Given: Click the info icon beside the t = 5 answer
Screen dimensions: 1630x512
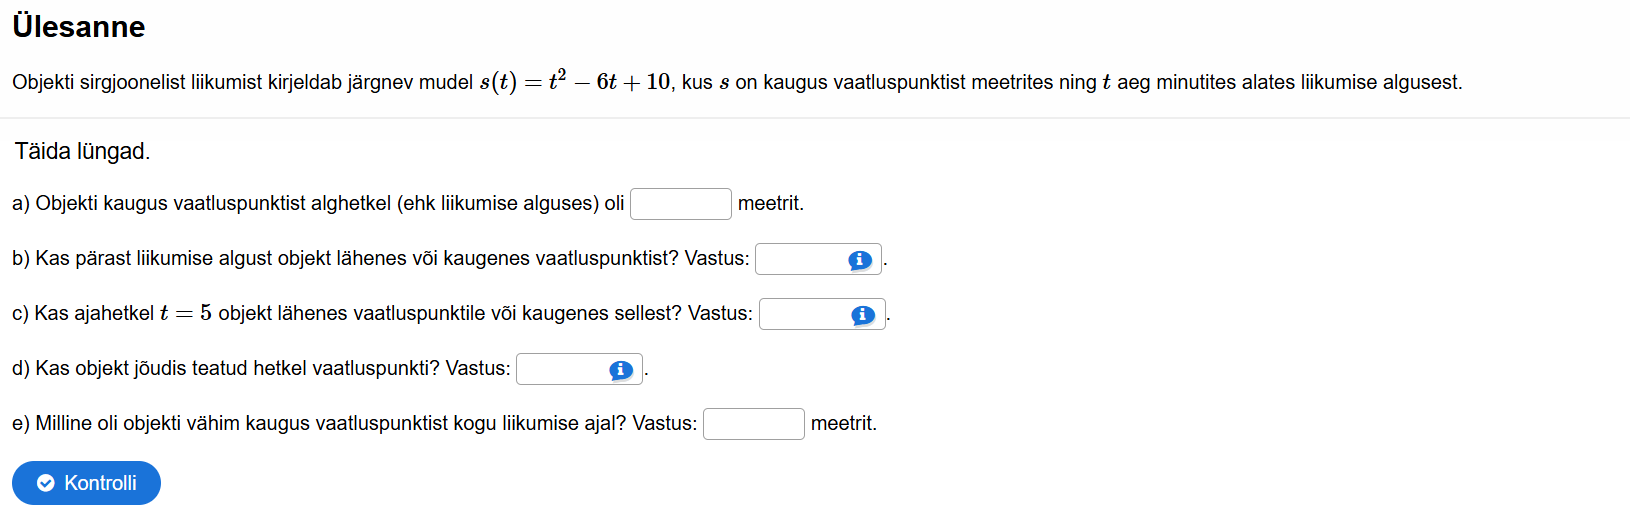Looking at the screenshot, I should [863, 315].
